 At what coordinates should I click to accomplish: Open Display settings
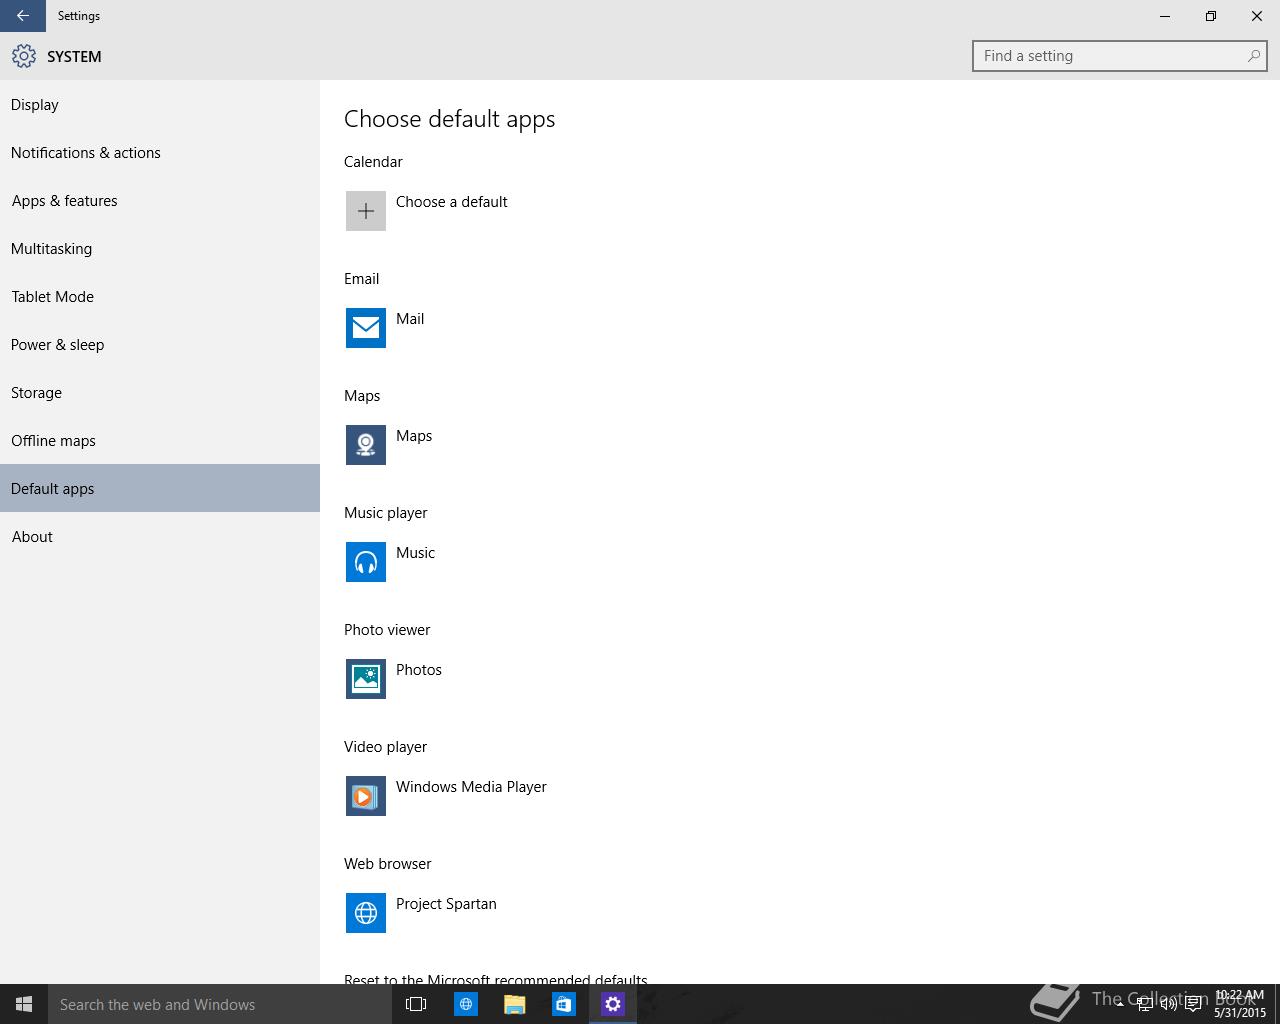pos(160,105)
